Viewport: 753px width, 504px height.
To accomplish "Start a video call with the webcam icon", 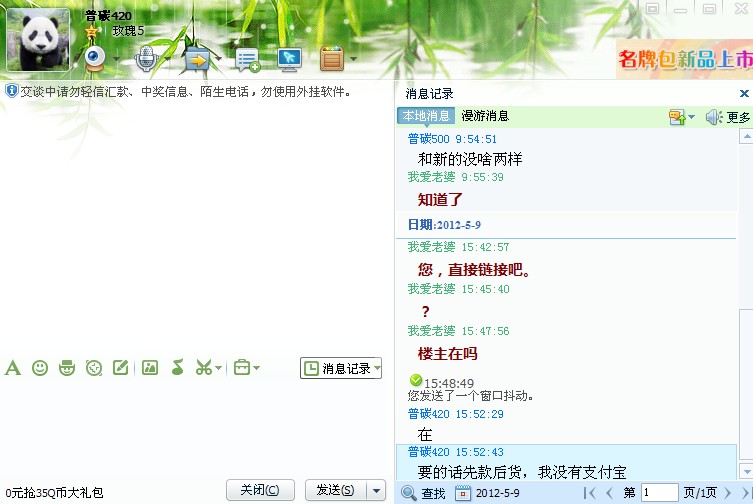I will (x=96, y=59).
